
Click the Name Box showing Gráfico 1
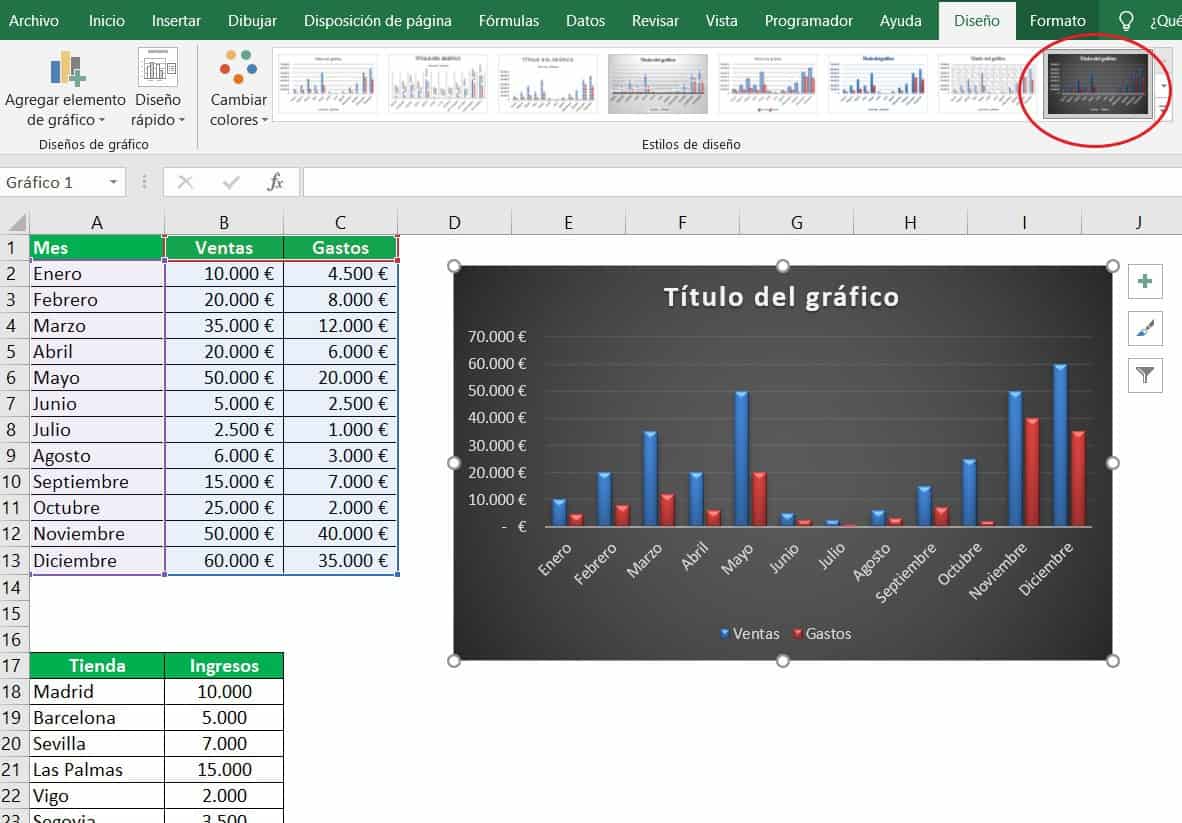pyautogui.click(x=53, y=182)
